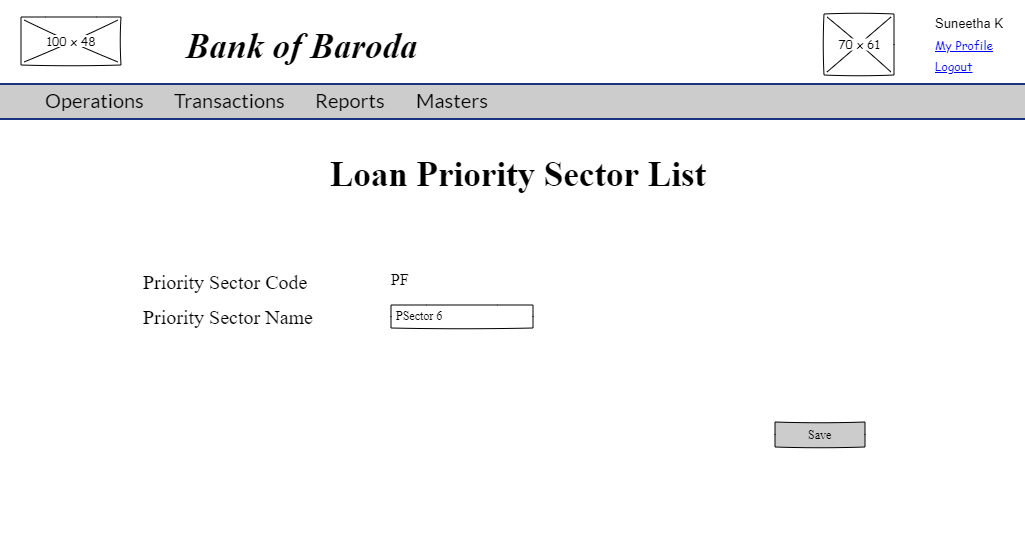The height and width of the screenshot is (545, 1025).
Task: Expand the Reports navigation entry
Action: [350, 101]
